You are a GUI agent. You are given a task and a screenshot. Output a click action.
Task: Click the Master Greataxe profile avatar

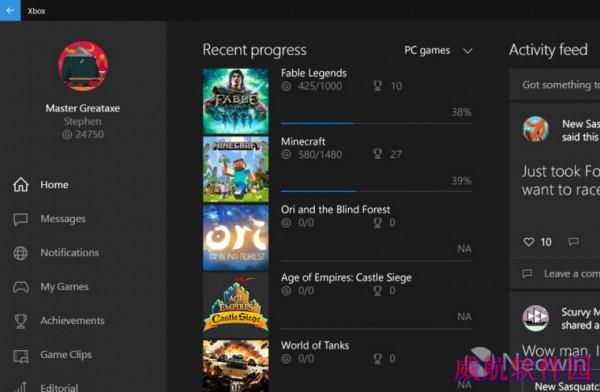pyautogui.click(x=83, y=66)
